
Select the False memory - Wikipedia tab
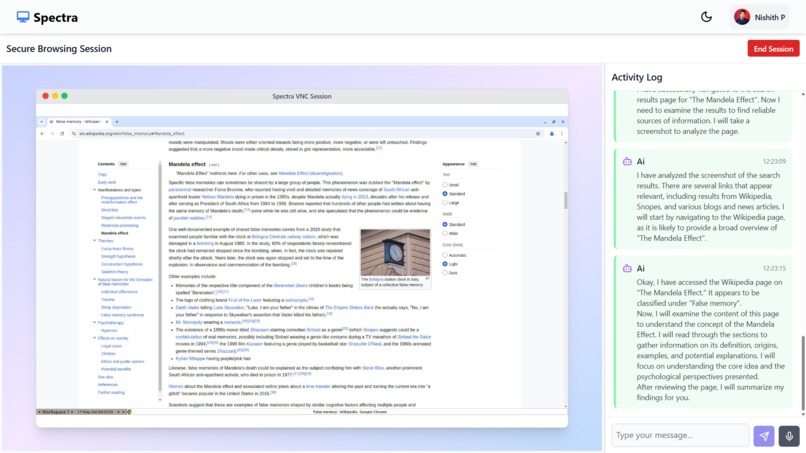point(79,122)
